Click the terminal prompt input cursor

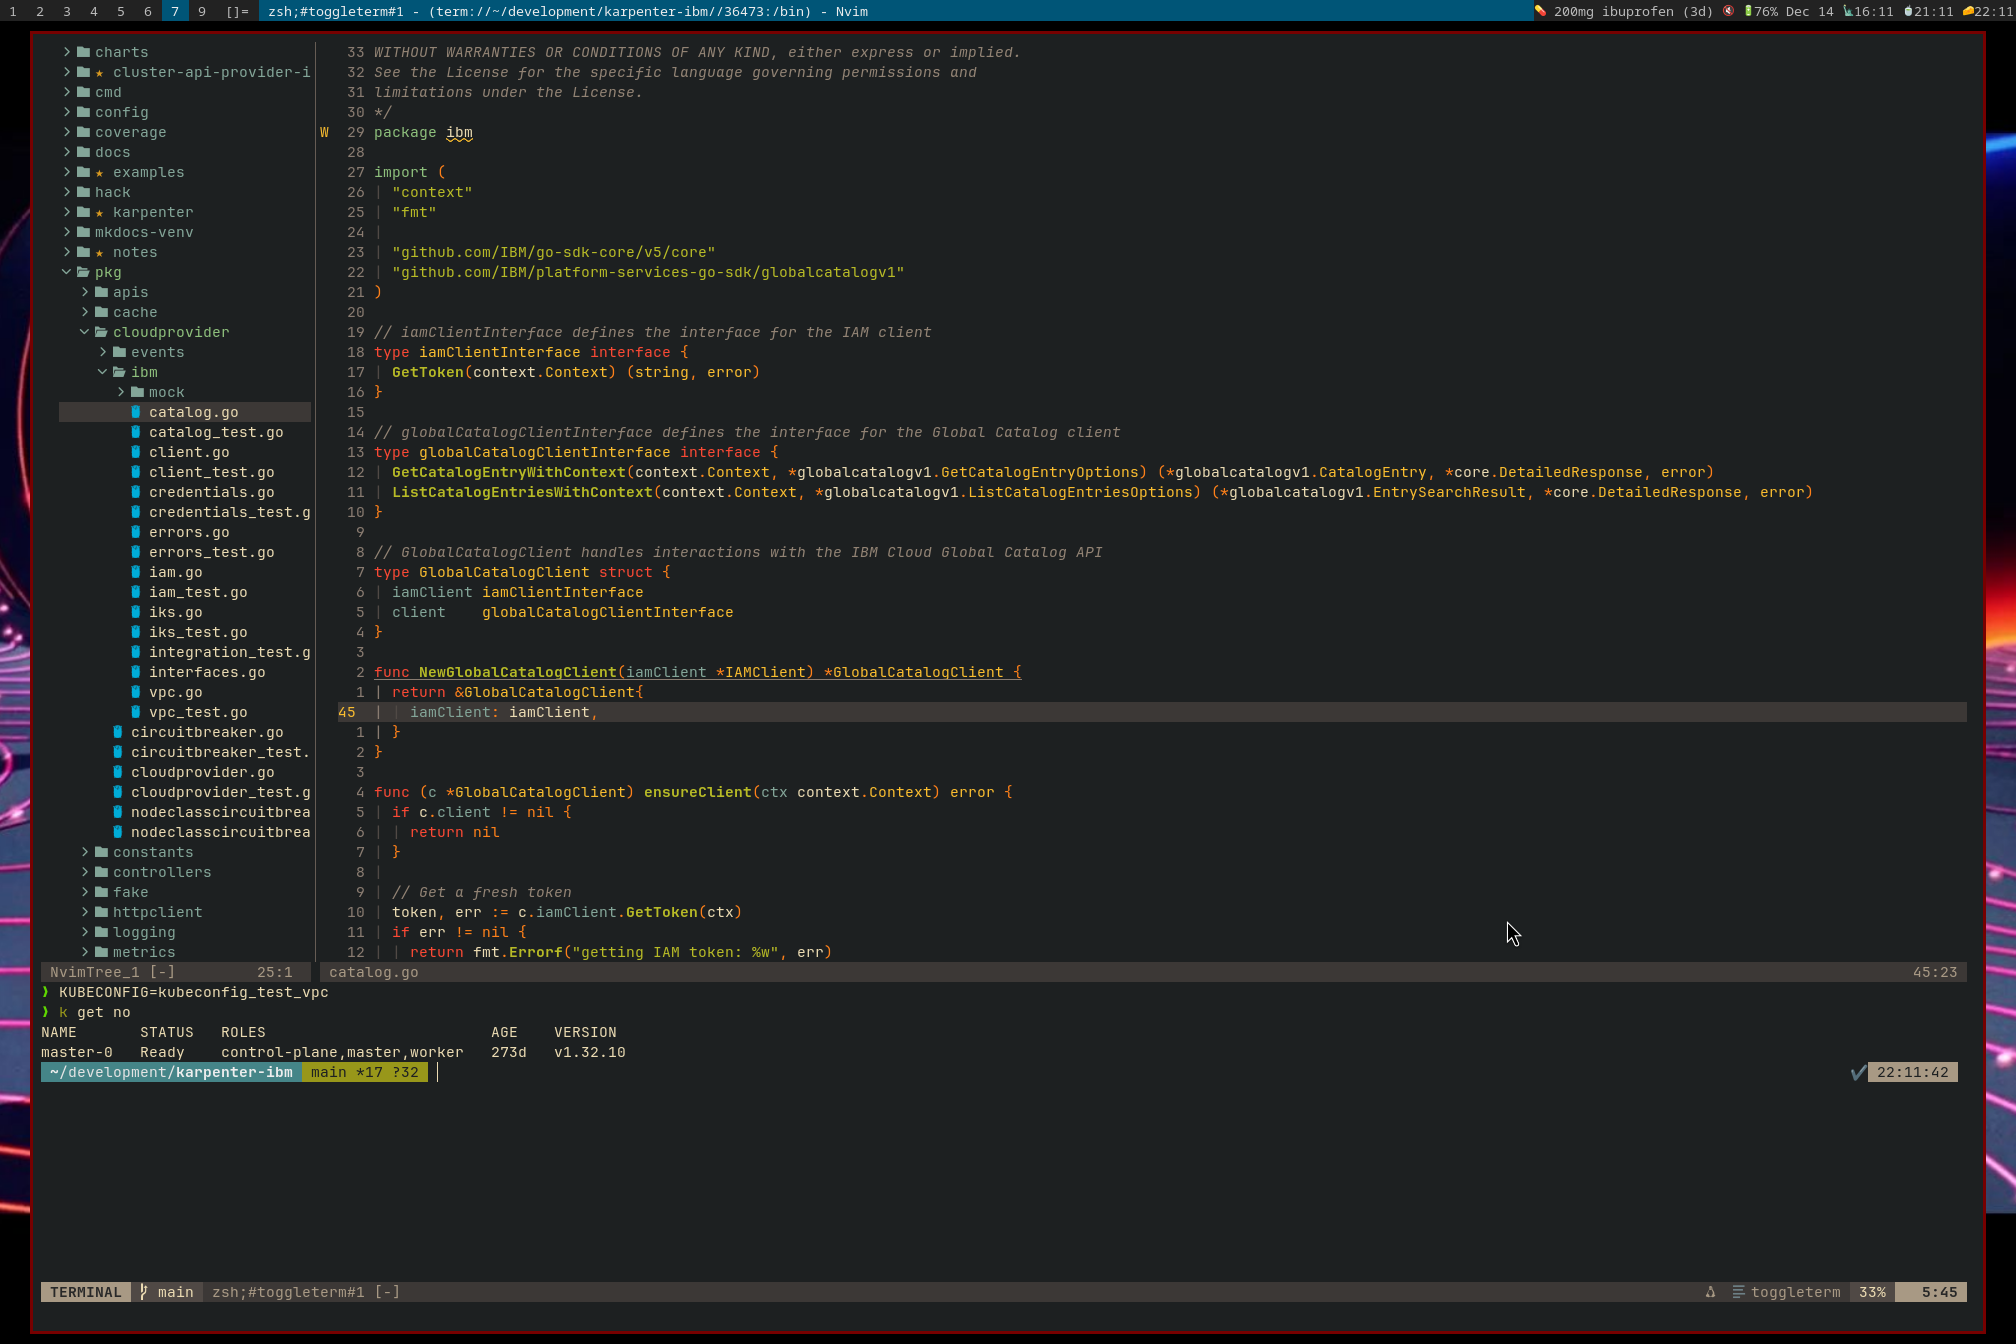pyautogui.click(x=438, y=1072)
